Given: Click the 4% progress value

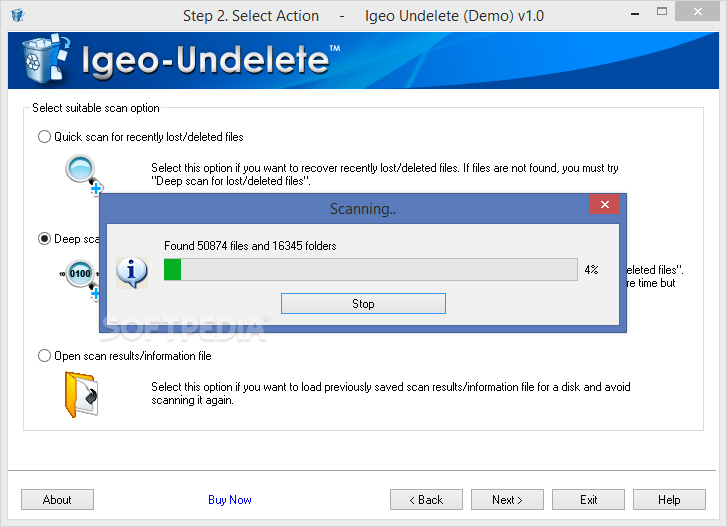Looking at the screenshot, I should tap(592, 269).
